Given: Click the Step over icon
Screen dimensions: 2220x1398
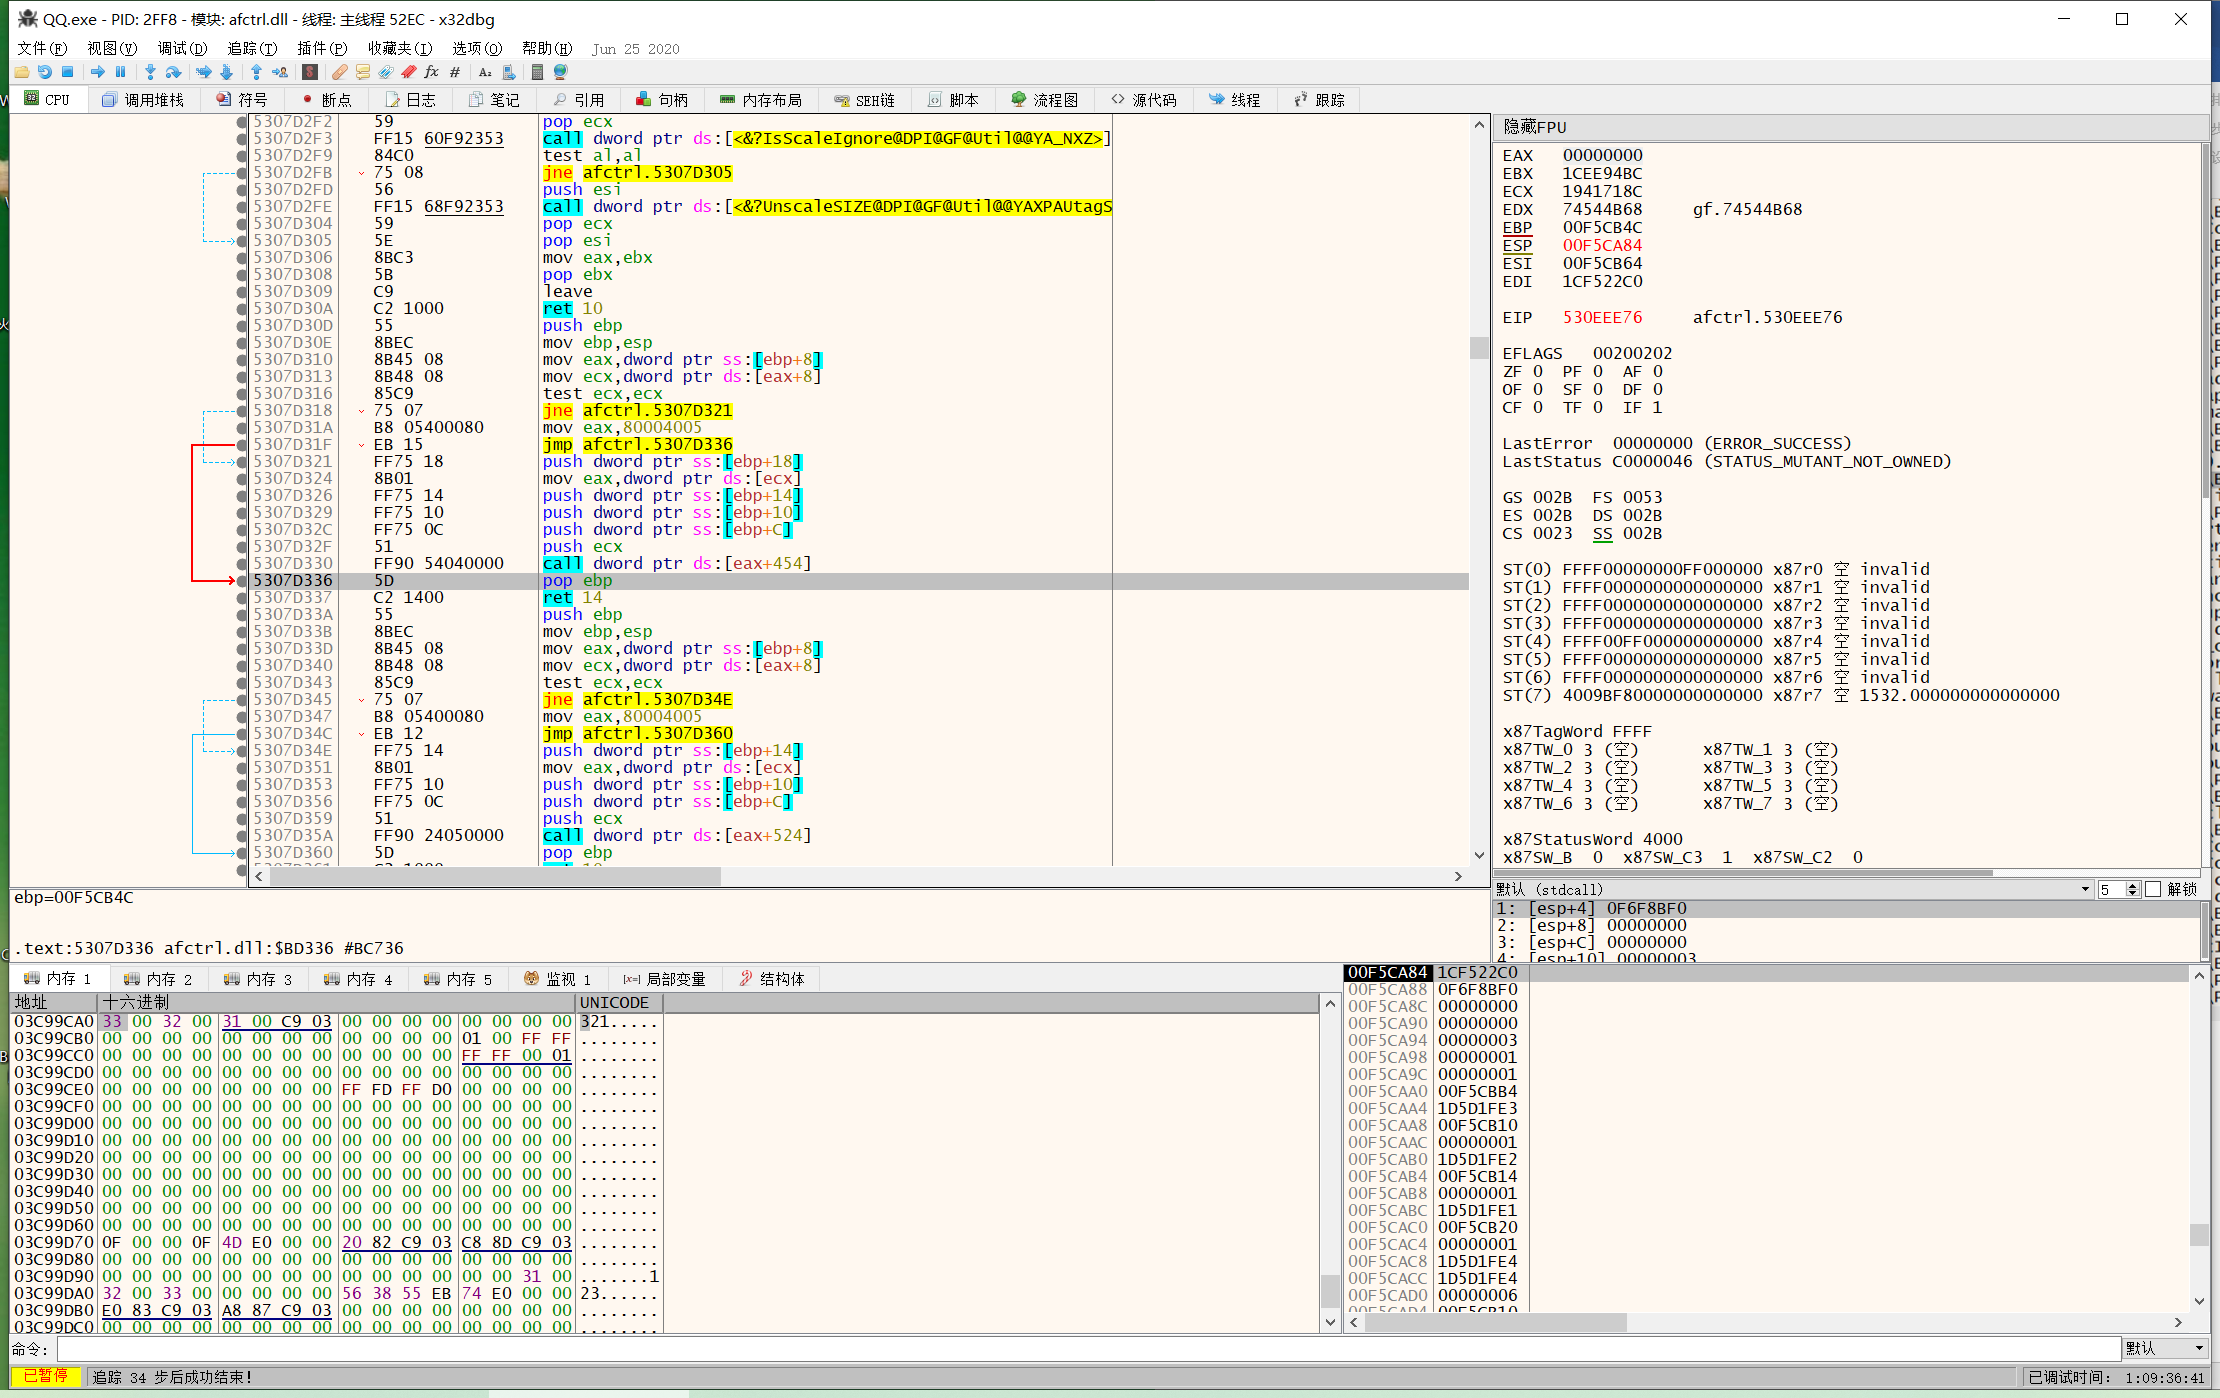Looking at the screenshot, I should coord(173,72).
